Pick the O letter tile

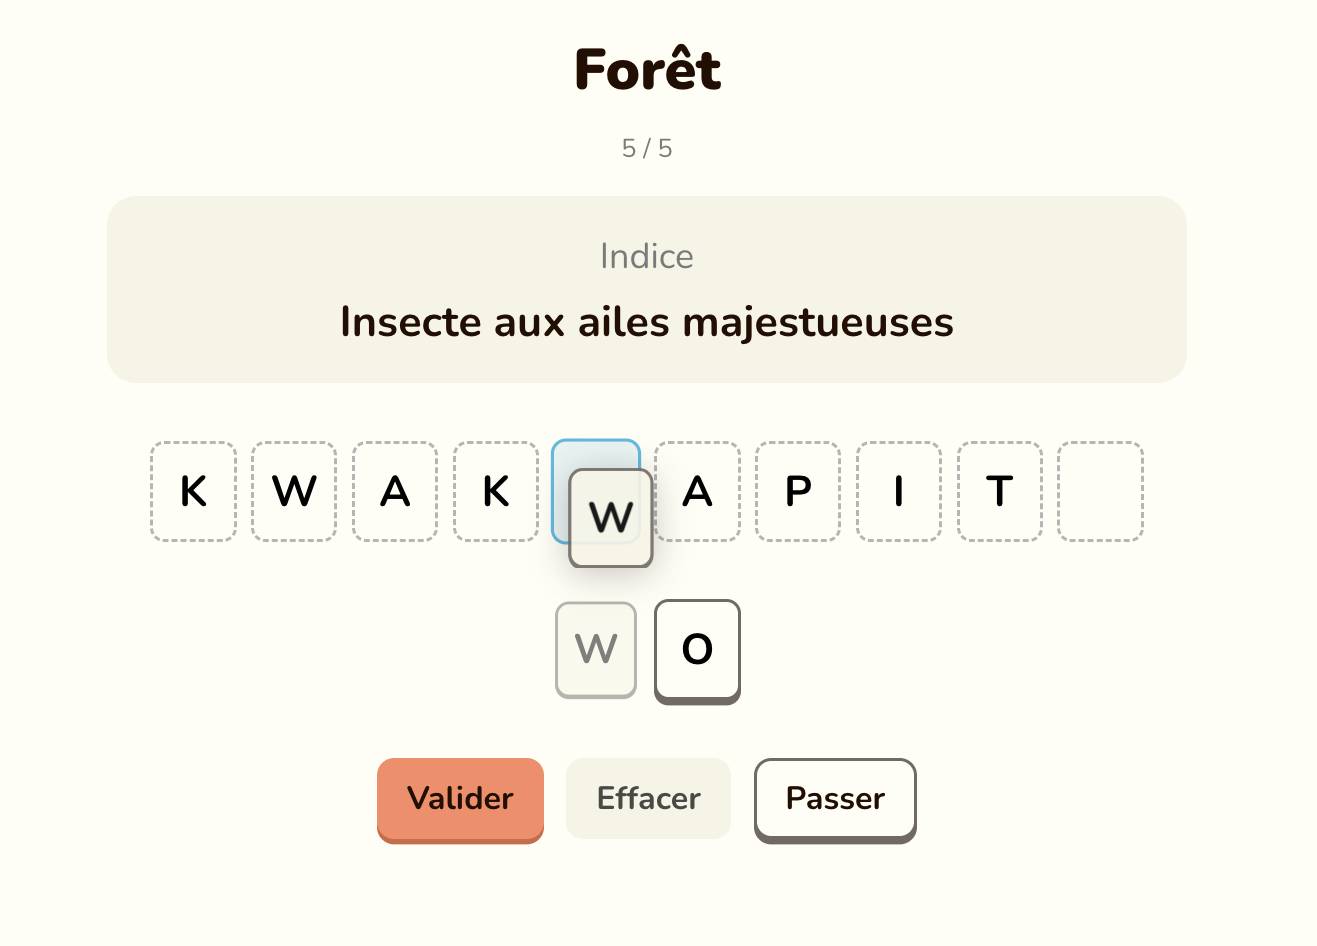(697, 650)
